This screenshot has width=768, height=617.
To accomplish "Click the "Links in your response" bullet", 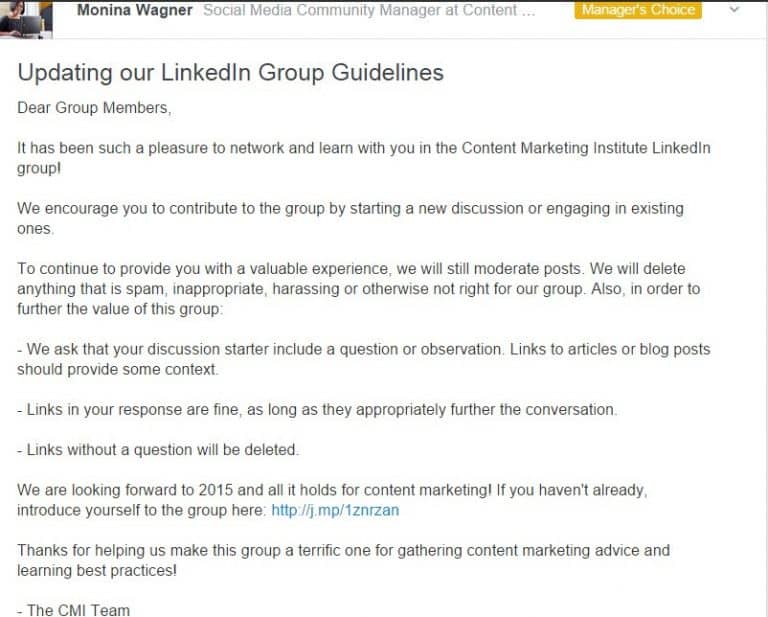I will coord(317,410).
